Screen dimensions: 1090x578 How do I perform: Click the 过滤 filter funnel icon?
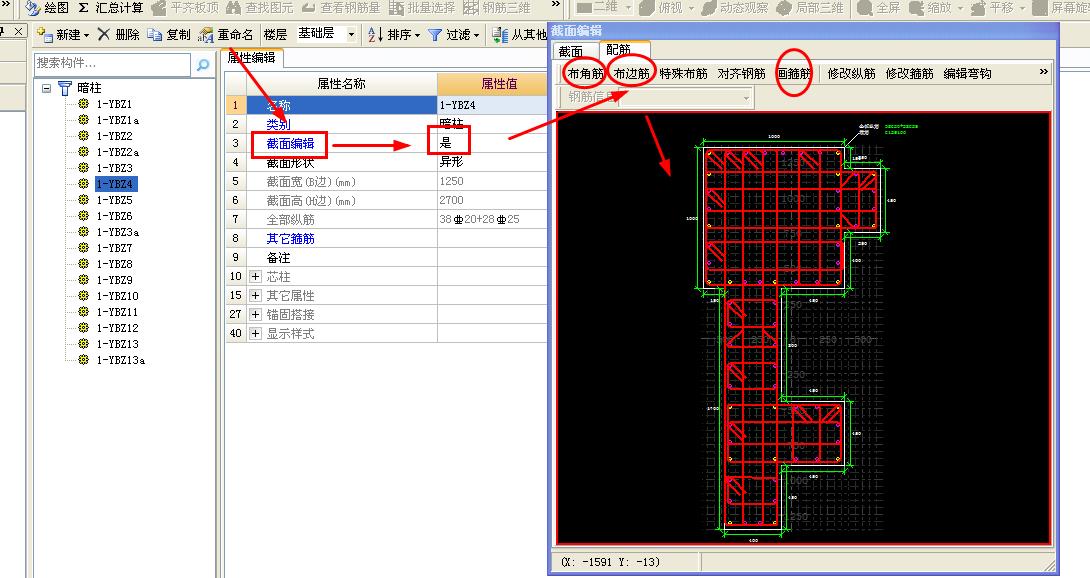pyautogui.click(x=435, y=34)
